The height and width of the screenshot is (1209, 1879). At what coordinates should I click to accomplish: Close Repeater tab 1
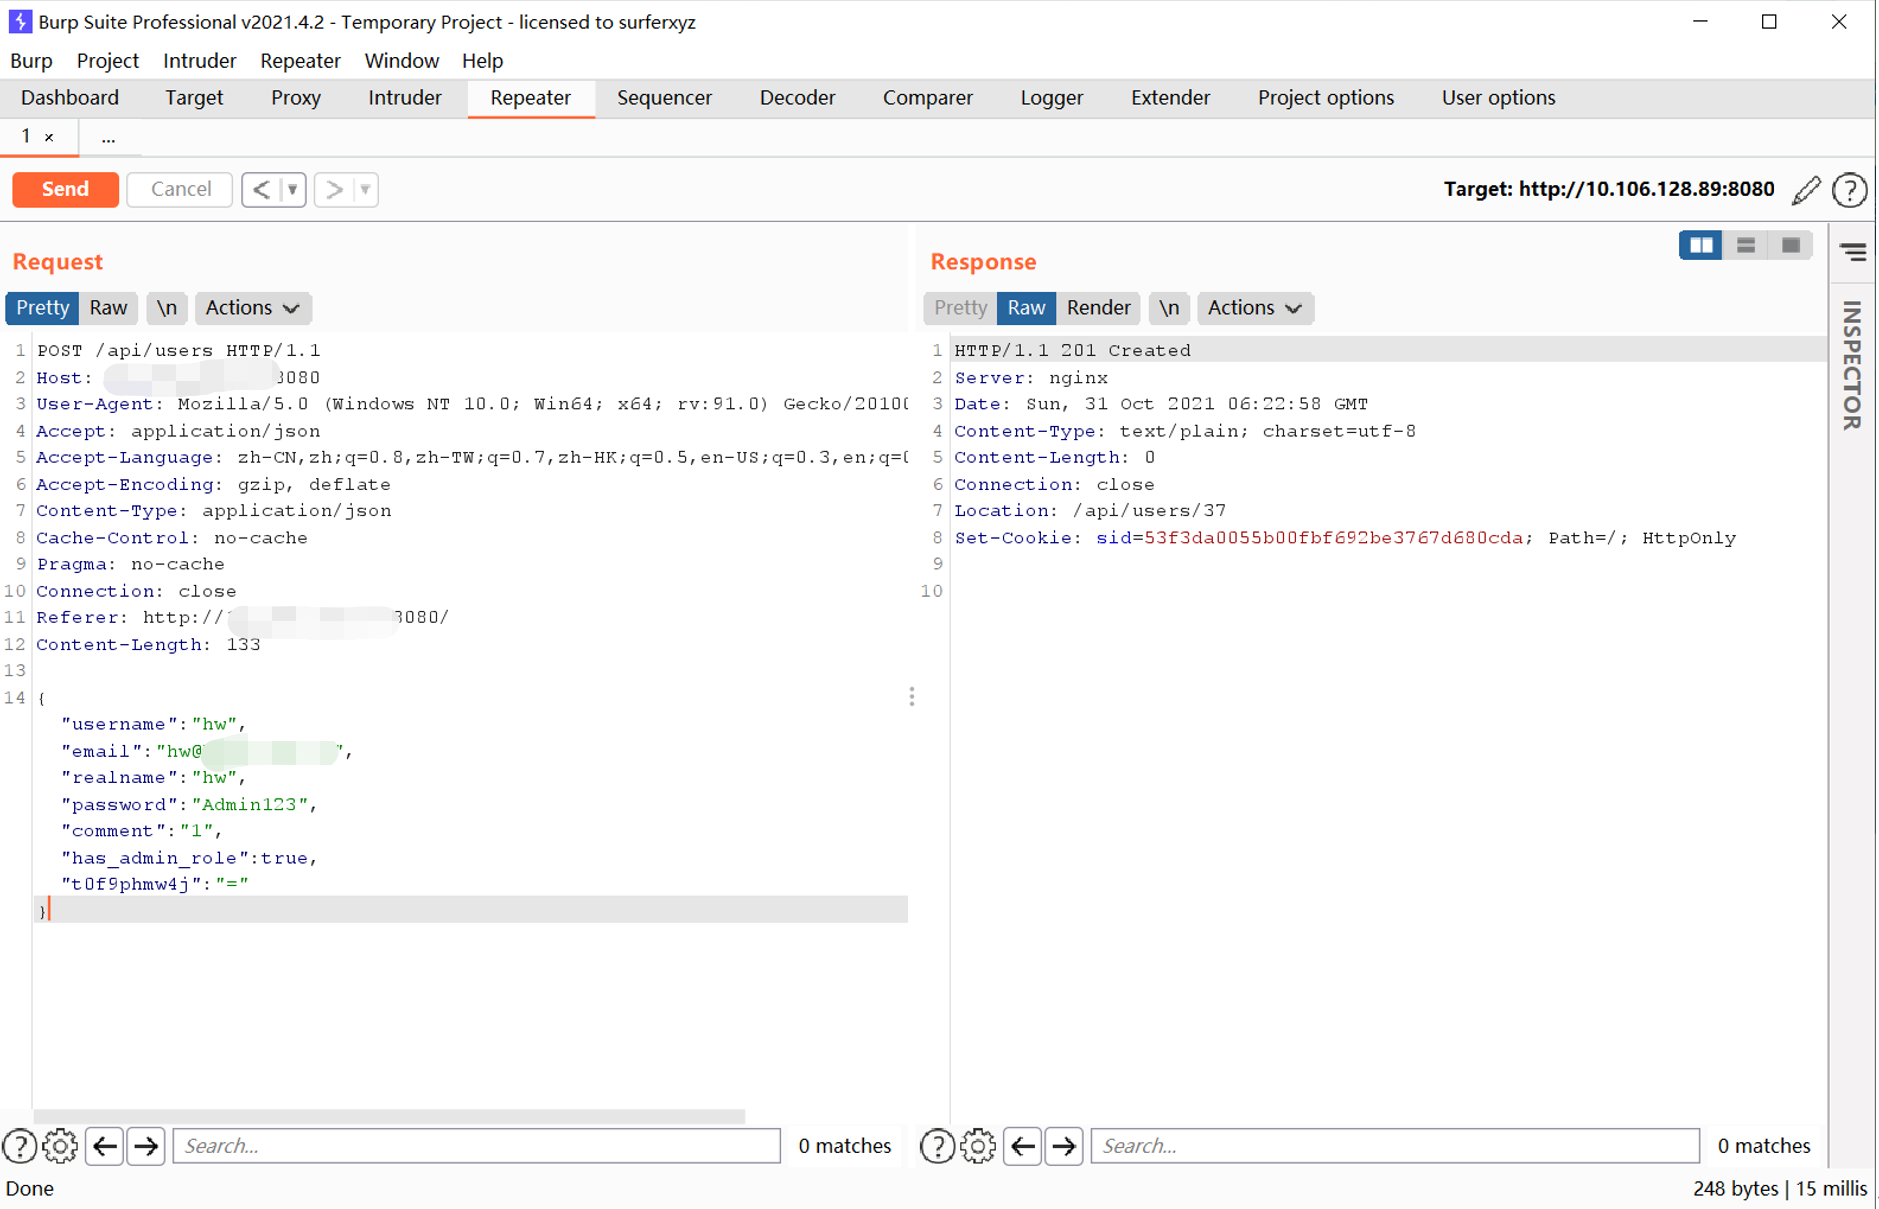coord(49,138)
